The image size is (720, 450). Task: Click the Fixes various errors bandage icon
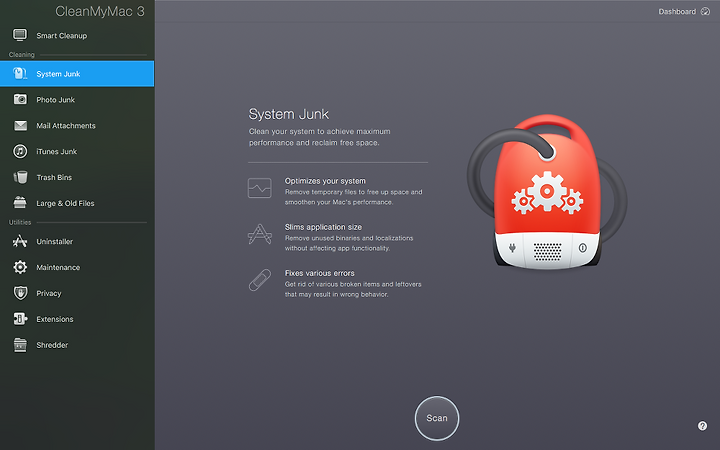[260, 280]
